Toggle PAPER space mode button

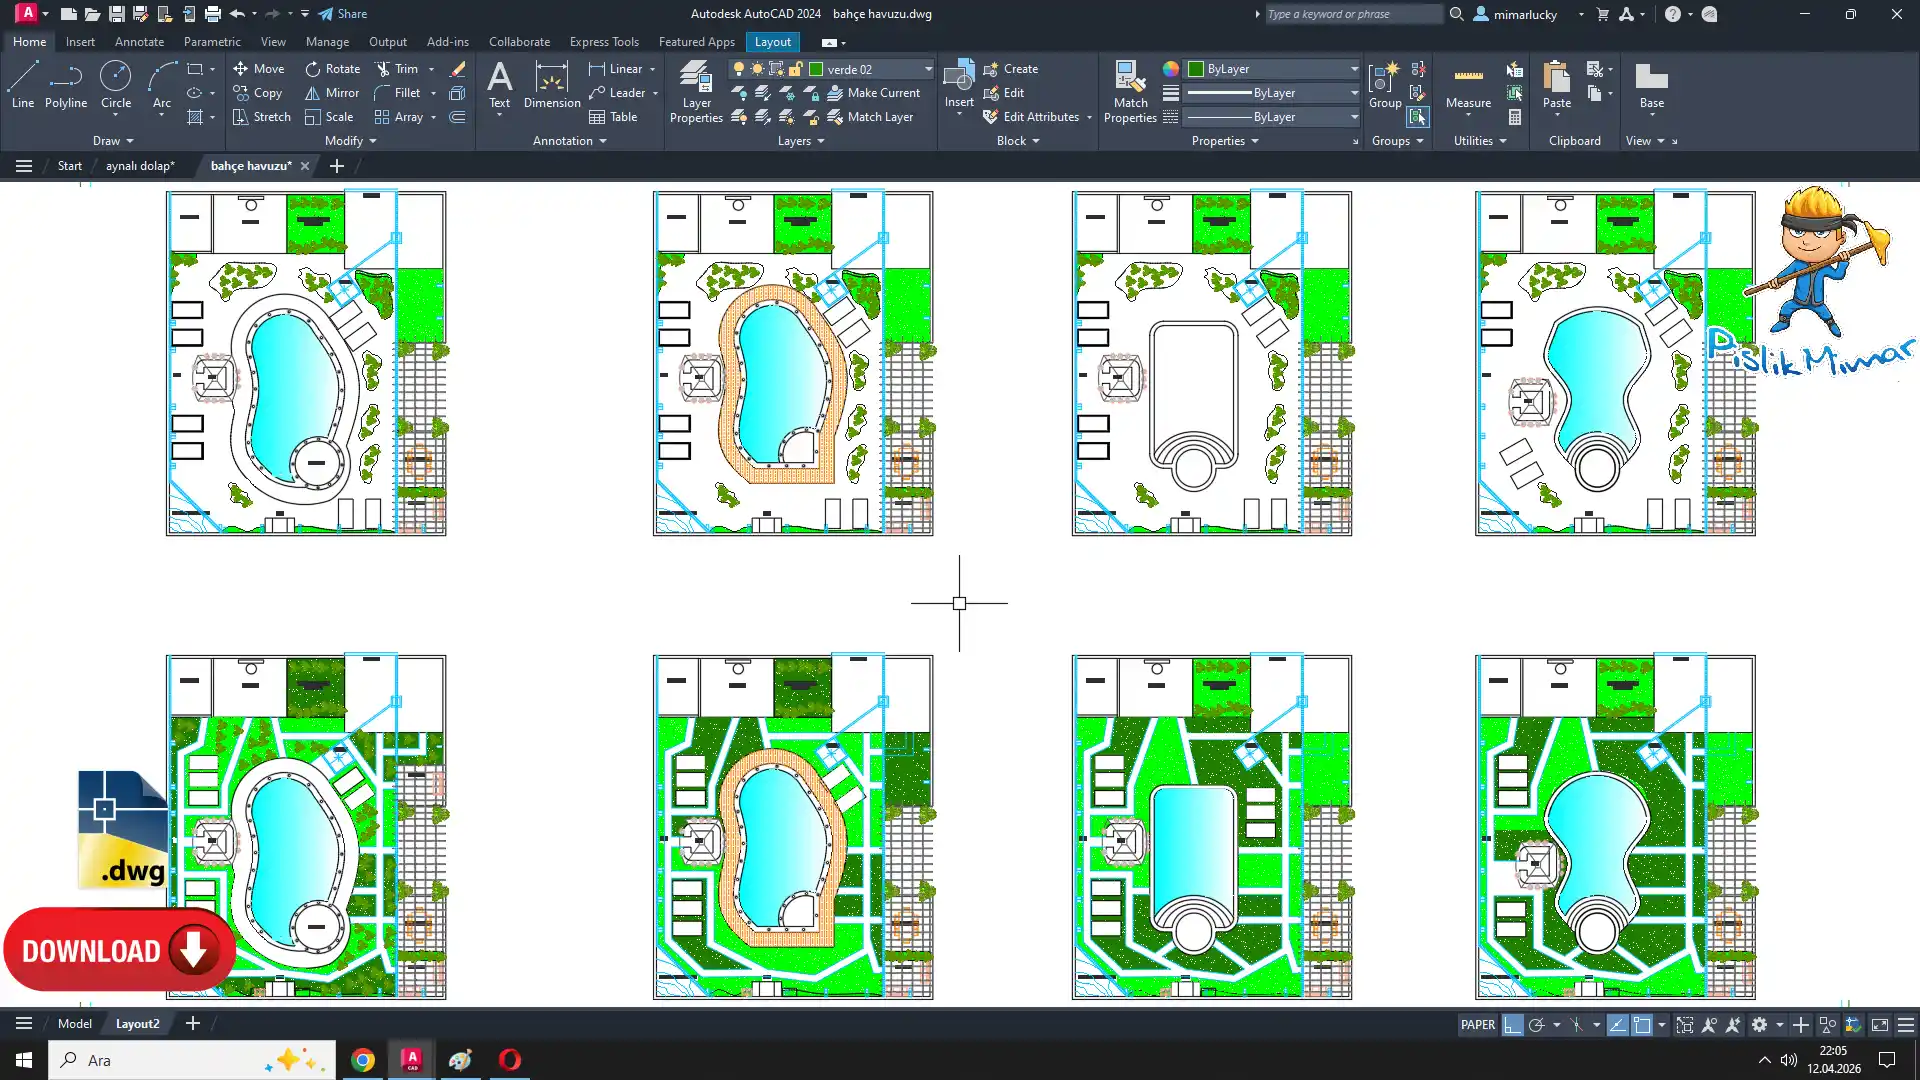1477,1025
